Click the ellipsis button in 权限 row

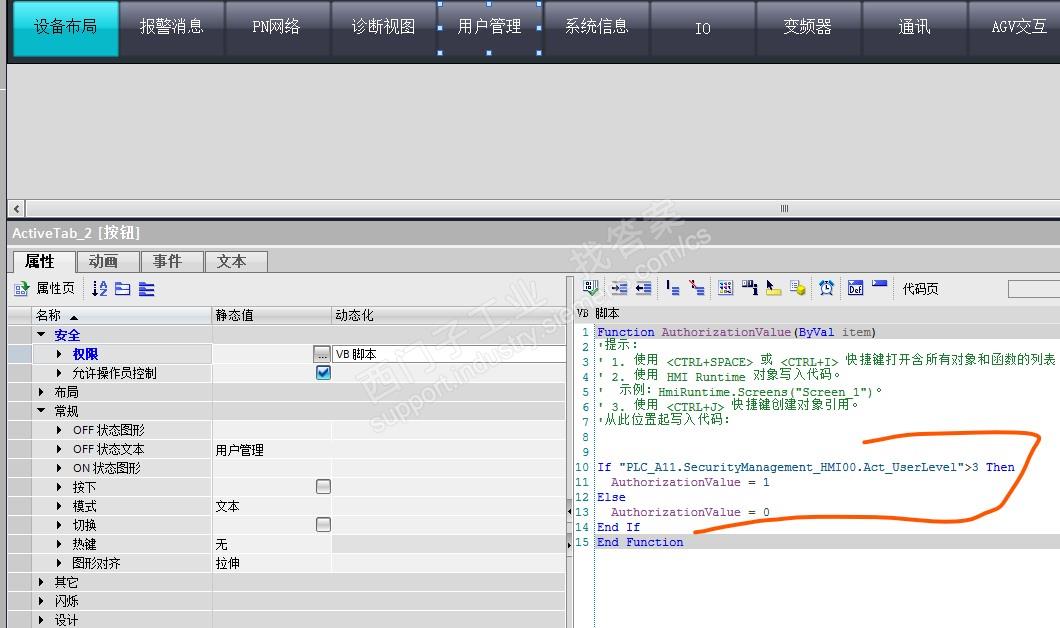(x=322, y=354)
